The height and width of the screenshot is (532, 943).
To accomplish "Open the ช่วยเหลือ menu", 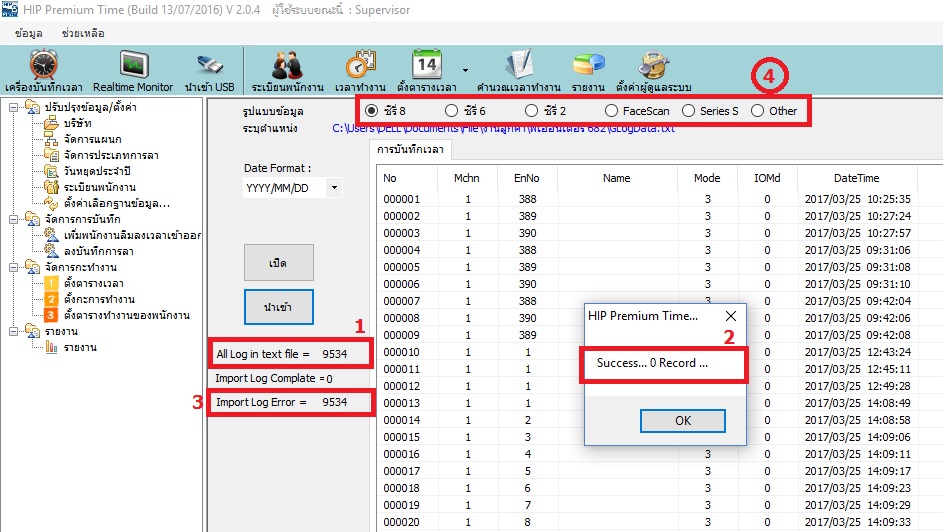I will tap(83, 33).
